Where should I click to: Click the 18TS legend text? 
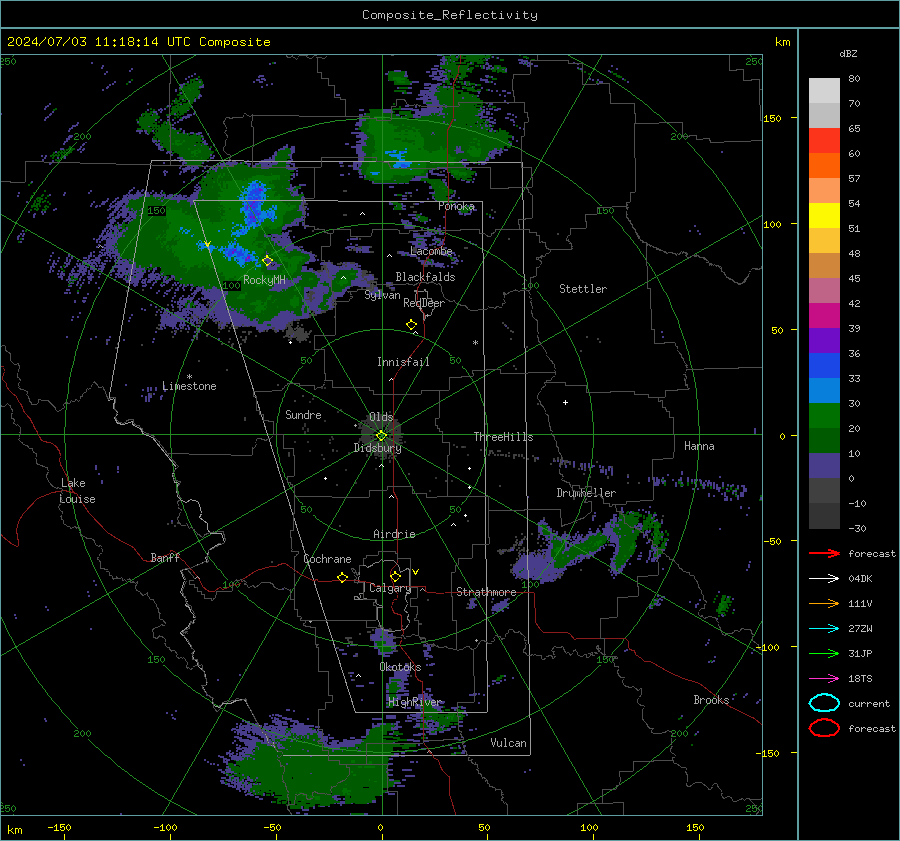(x=860, y=679)
